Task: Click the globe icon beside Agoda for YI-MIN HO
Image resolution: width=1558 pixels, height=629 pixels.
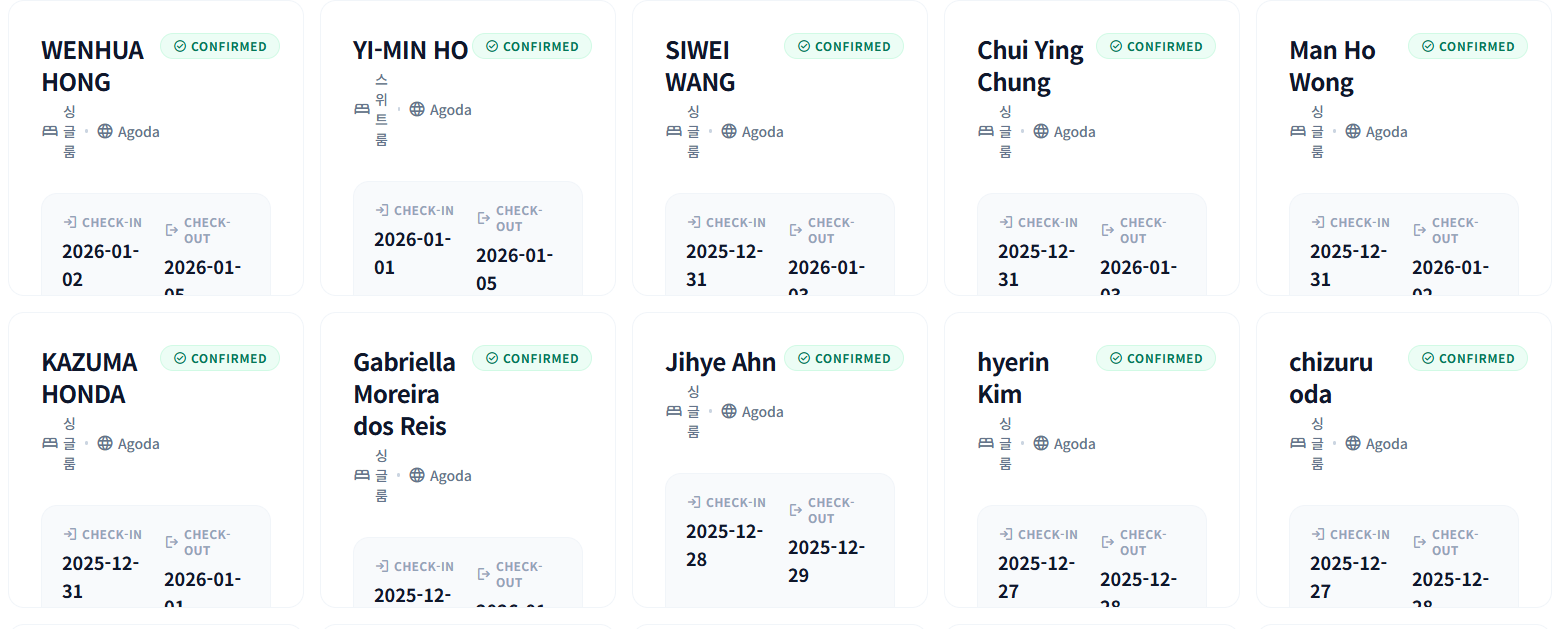Action: tap(417, 109)
